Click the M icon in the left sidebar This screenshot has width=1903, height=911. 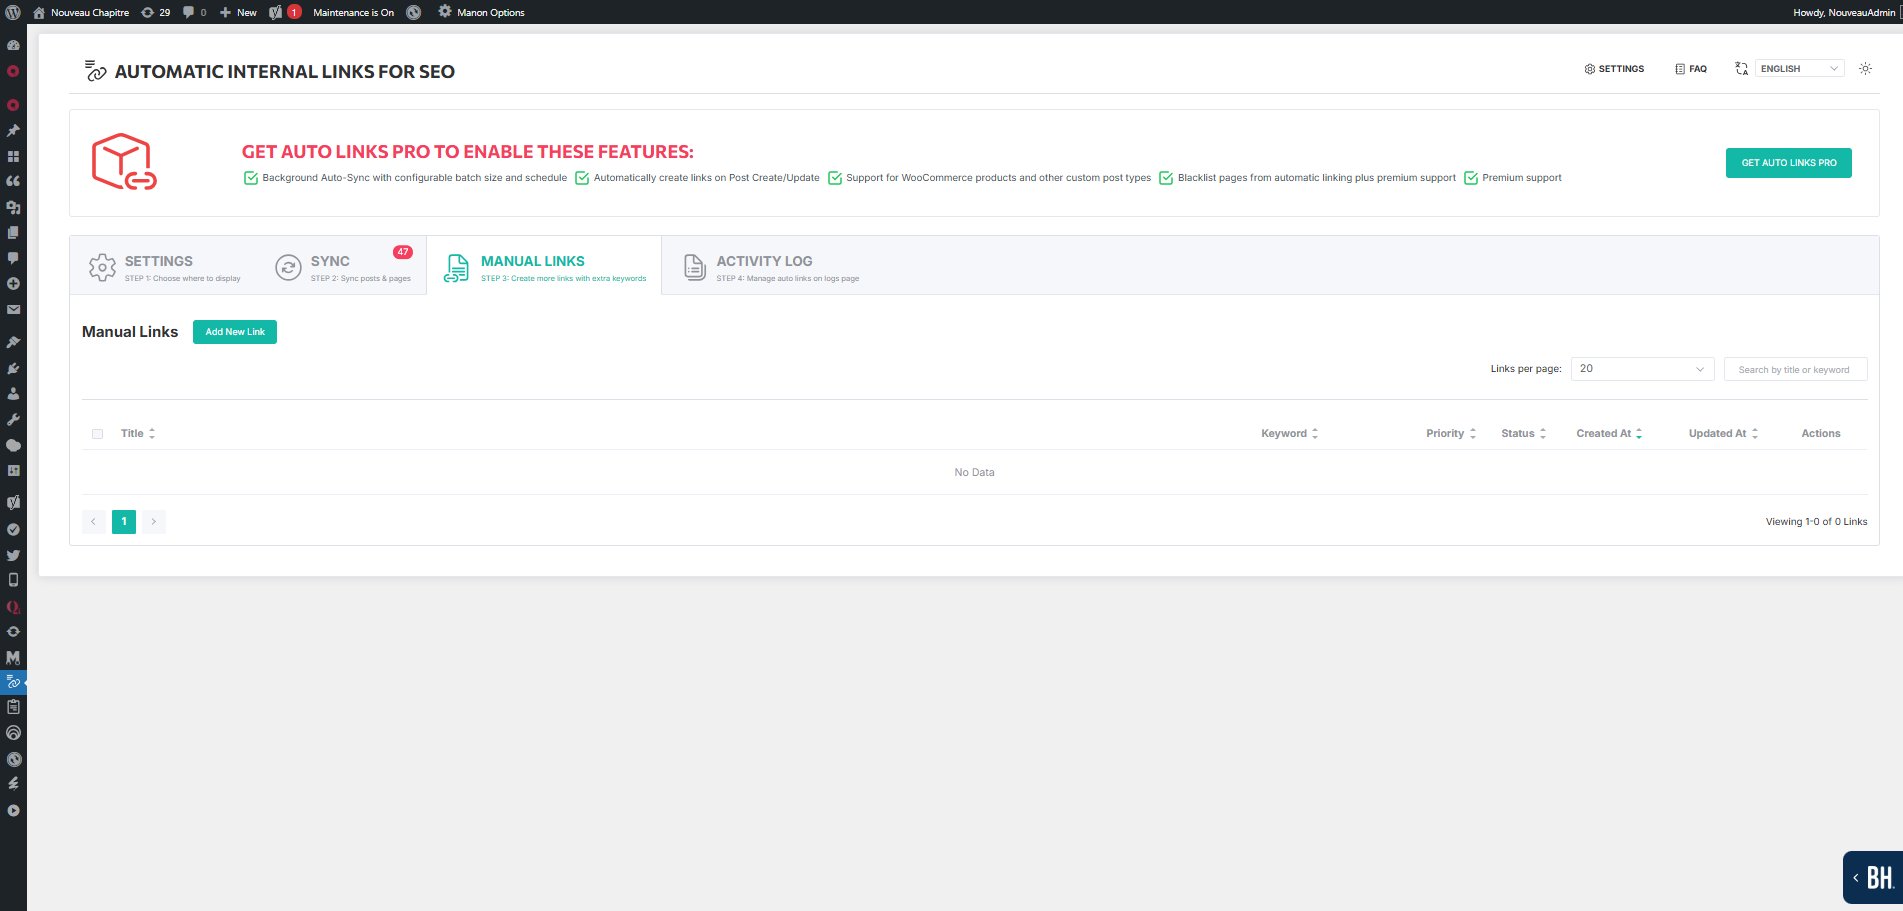[x=14, y=657]
